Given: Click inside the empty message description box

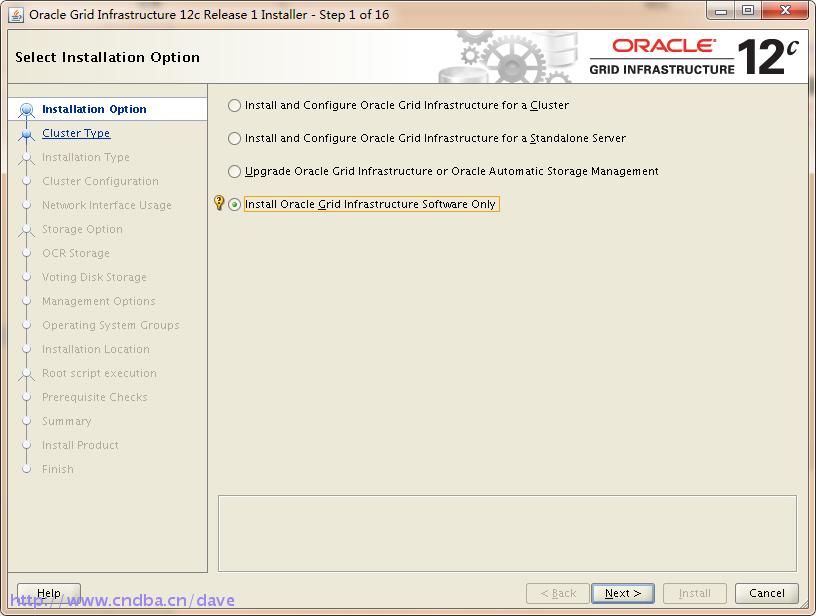Looking at the screenshot, I should pyautogui.click(x=507, y=533).
